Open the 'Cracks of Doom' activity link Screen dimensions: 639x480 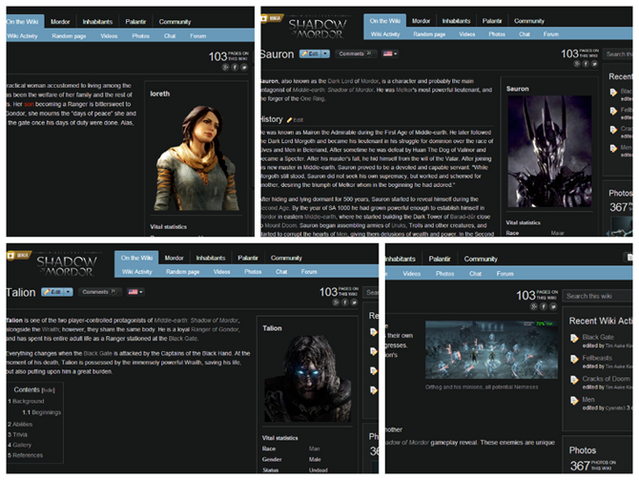606,379
